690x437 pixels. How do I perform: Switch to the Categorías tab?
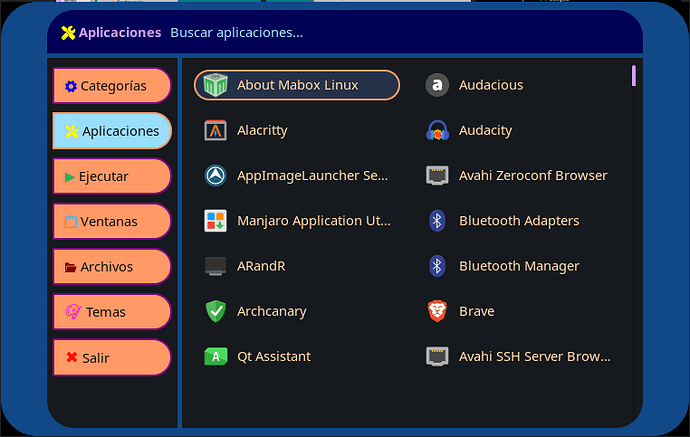click(x=112, y=86)
